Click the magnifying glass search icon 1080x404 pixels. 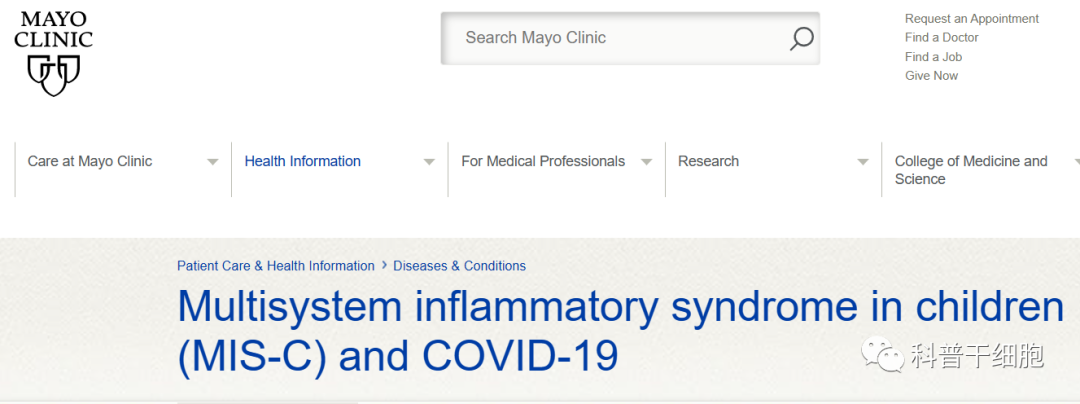(x=801, y=39)
